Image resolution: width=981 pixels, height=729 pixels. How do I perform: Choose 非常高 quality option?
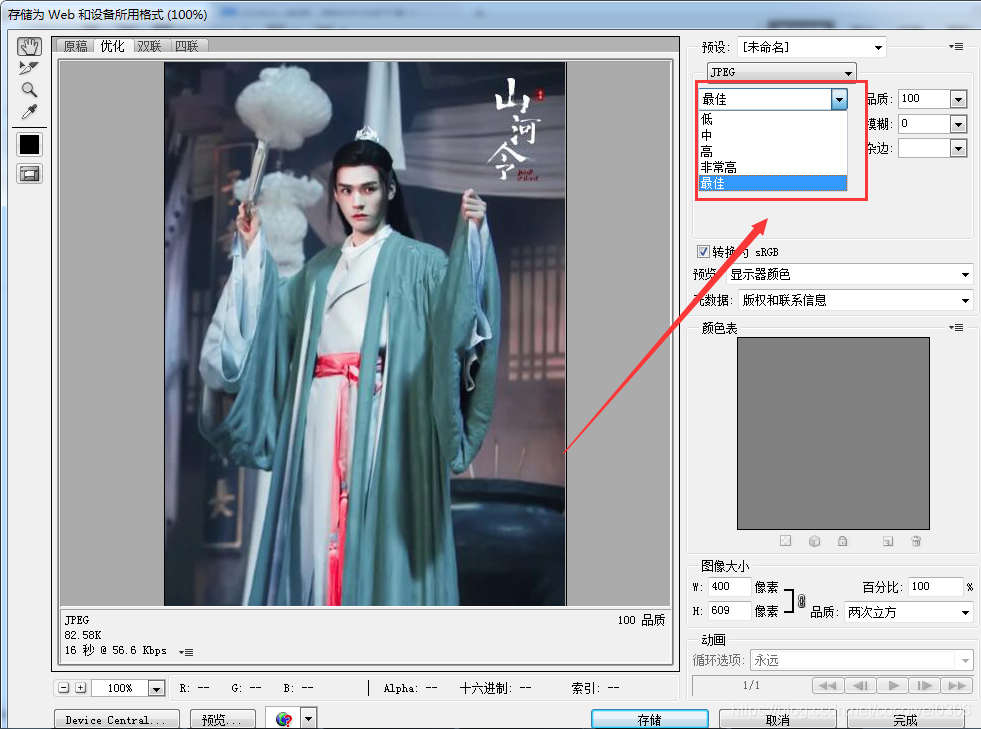773,167
